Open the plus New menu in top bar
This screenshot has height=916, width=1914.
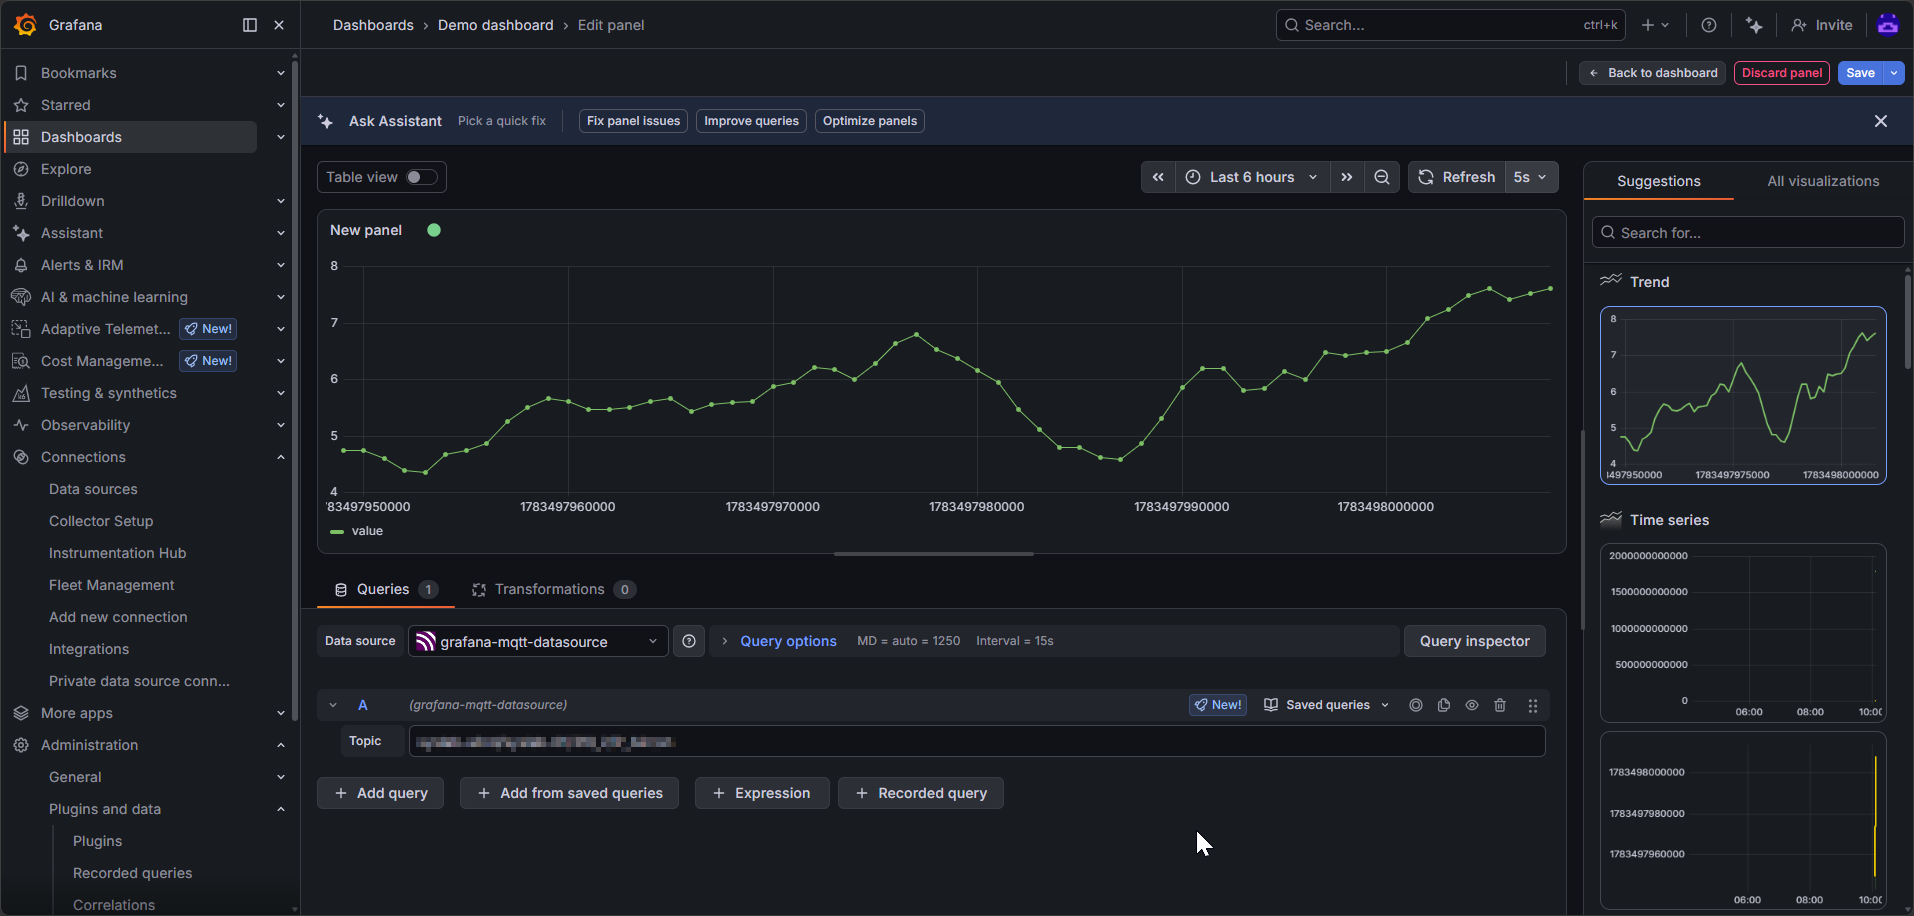point(1655,25)
